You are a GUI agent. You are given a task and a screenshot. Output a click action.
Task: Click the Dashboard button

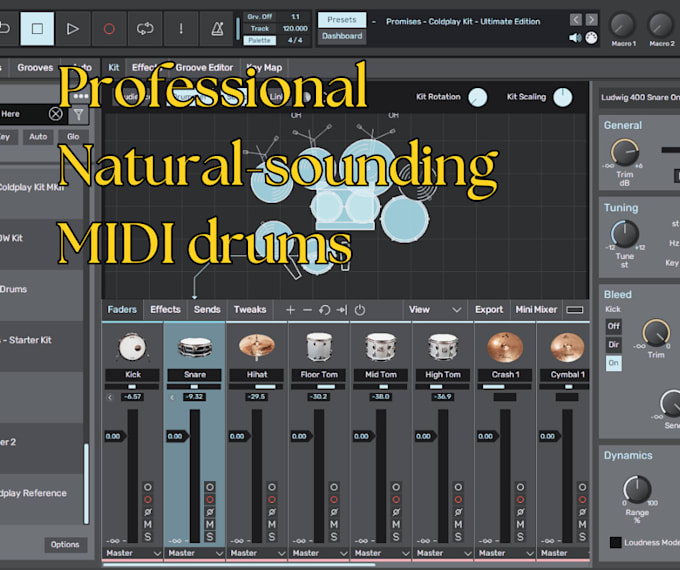[x=342, y=36]
